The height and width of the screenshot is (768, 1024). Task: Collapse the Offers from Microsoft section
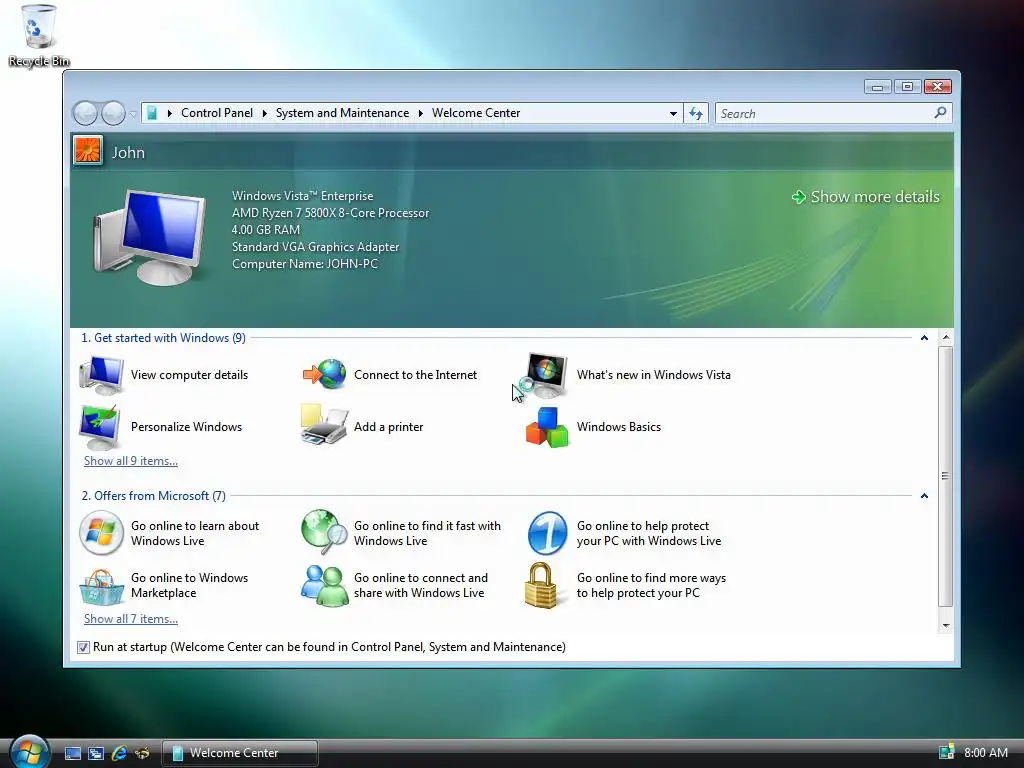coord(924,496)
